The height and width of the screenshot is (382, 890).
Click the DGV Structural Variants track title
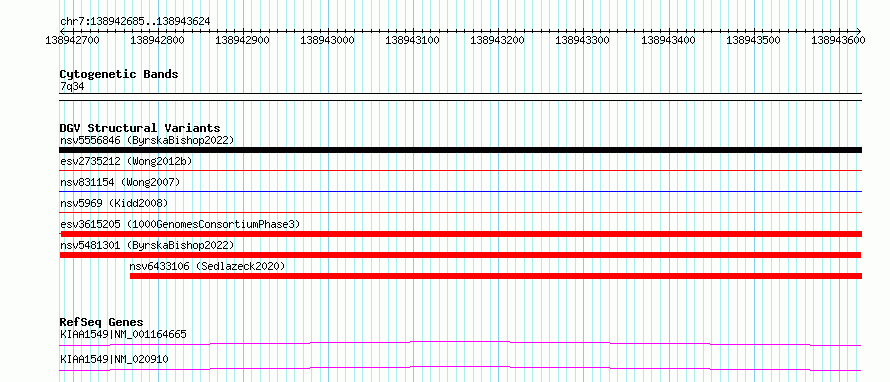pyautogui.click(x=140, y=128)
